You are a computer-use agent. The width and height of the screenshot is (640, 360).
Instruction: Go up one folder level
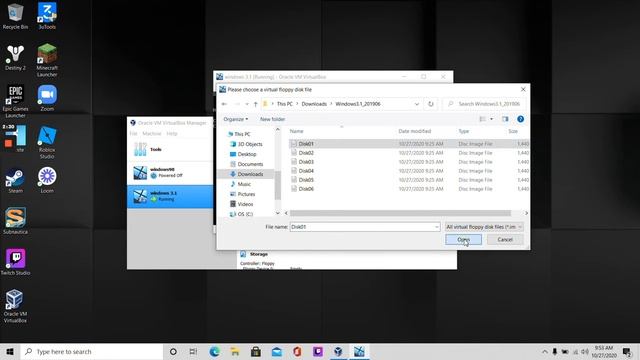click(x=256, y=104)
